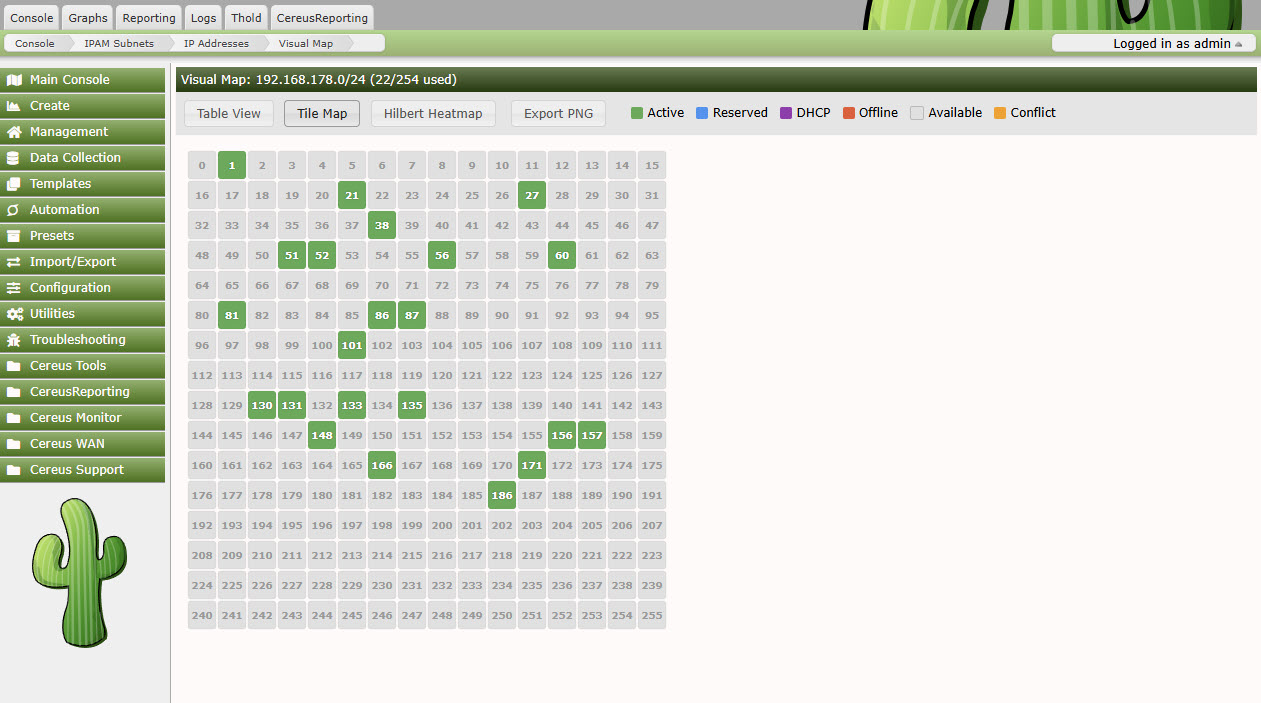Screen dimensions: 1261x703
Task: Expand the Configuration sidebar section
Action: coord(70,288)
